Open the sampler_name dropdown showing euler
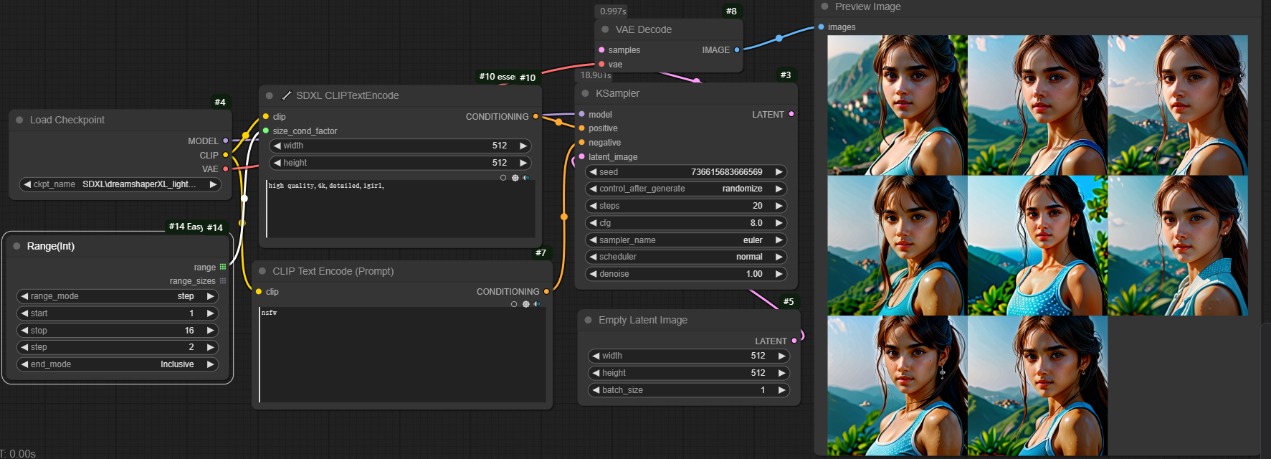Viewport: 1271px width, 459px height. [x=687, y=240]
